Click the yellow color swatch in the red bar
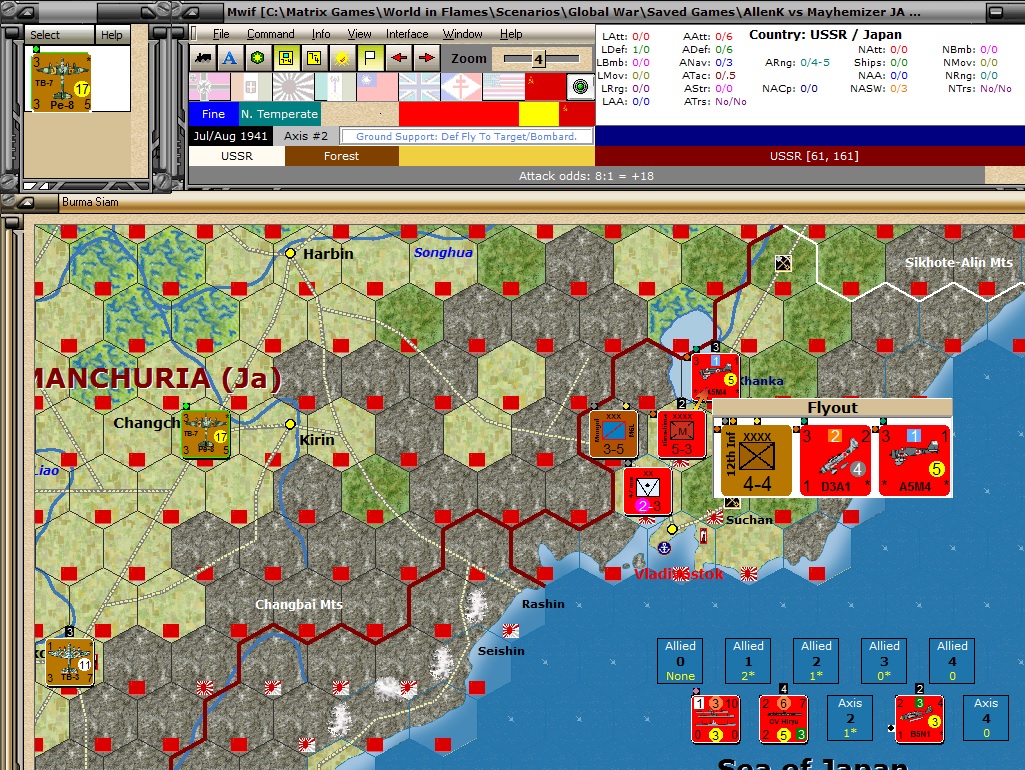 click(539, 114)
